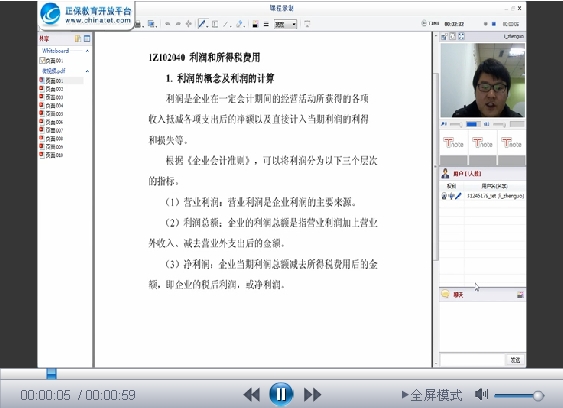Viewport: 563px width, 408px height.
Task: Select pdf 页面009
Action: point(51,147)
